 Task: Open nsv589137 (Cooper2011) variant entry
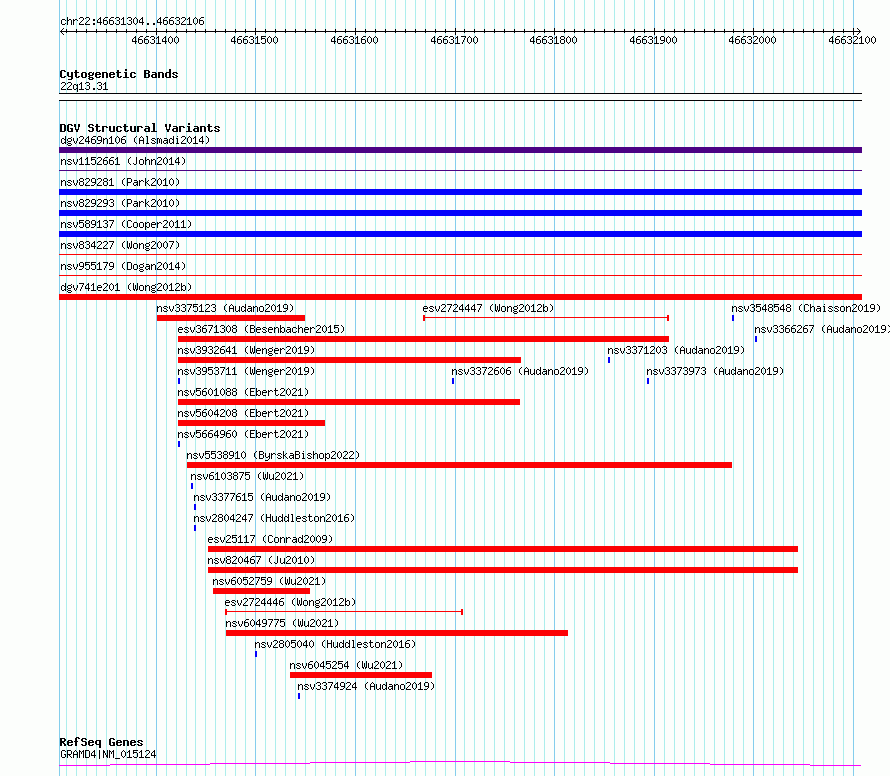pos(126,224)
